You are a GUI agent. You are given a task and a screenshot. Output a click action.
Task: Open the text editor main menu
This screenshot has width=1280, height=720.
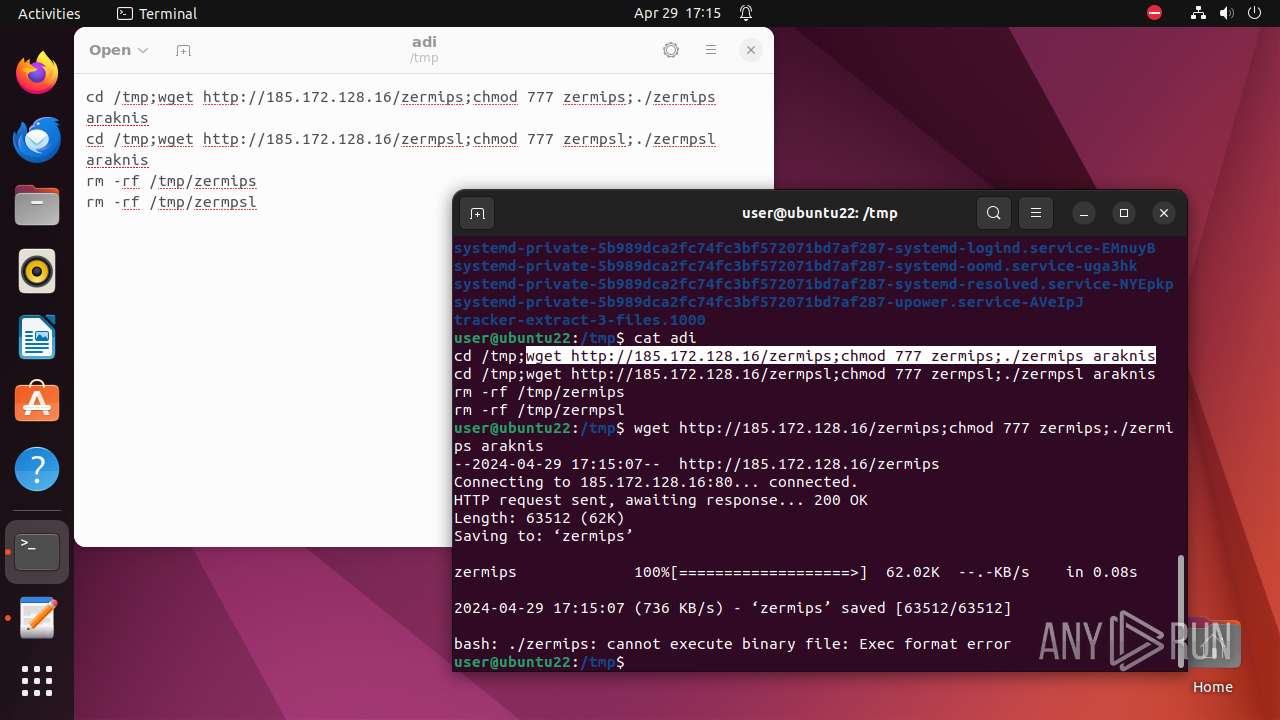(x=711, y=50)
